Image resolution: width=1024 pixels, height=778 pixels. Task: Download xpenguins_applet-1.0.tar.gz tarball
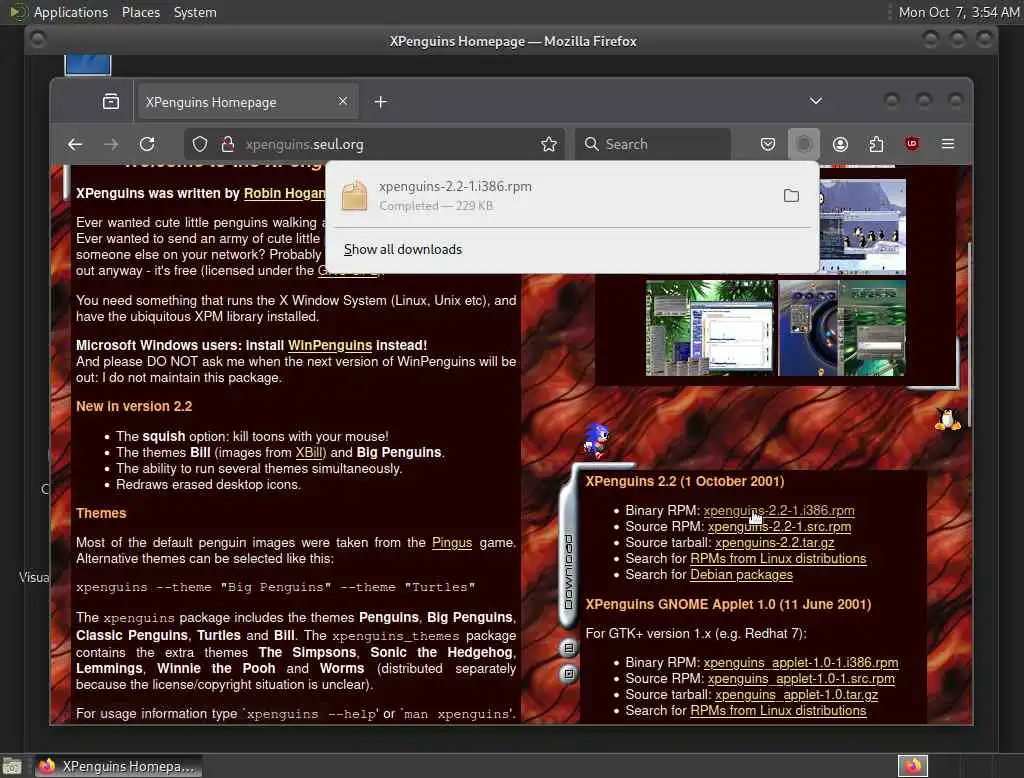(x=796, y=694)
